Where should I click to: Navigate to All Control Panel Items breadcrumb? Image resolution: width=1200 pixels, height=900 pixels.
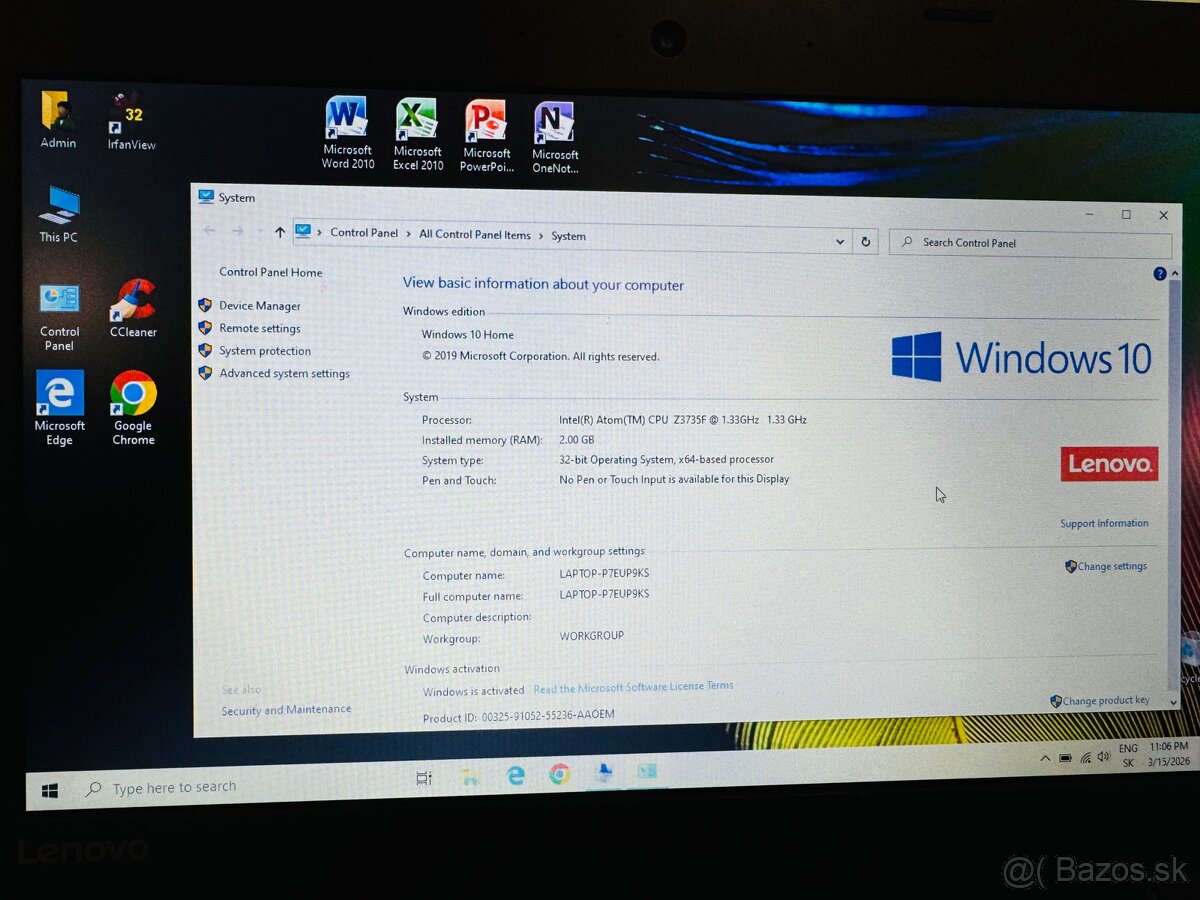474,234
